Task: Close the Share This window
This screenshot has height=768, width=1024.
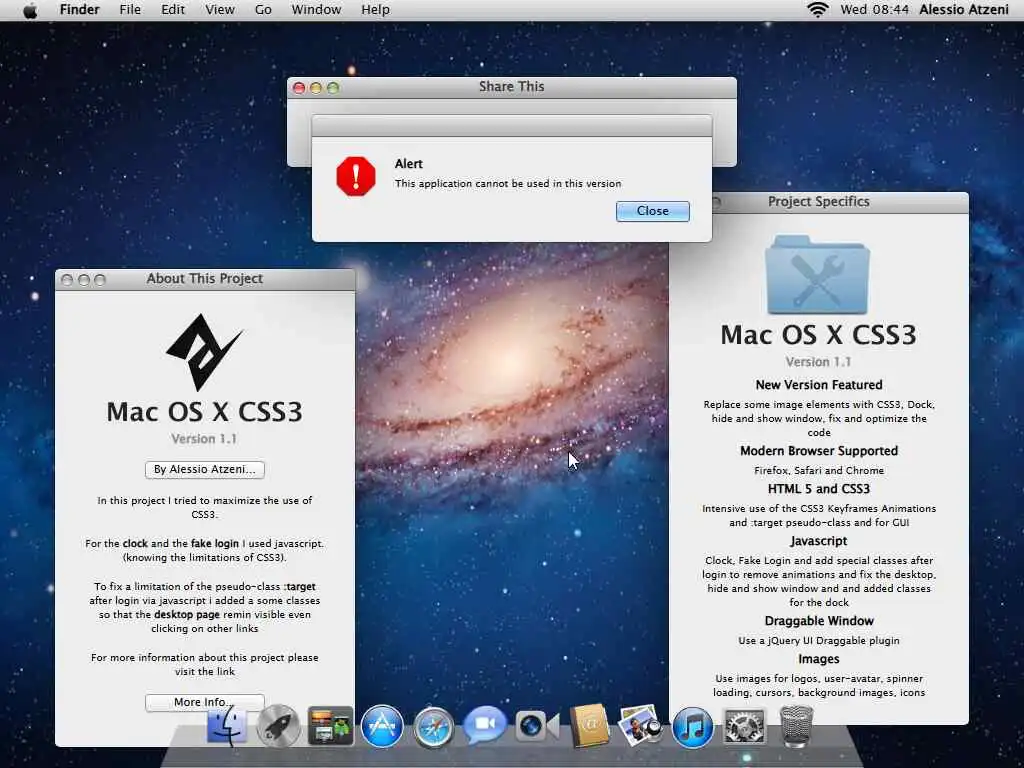Action: pyautogui.click(x=299, y=88)
